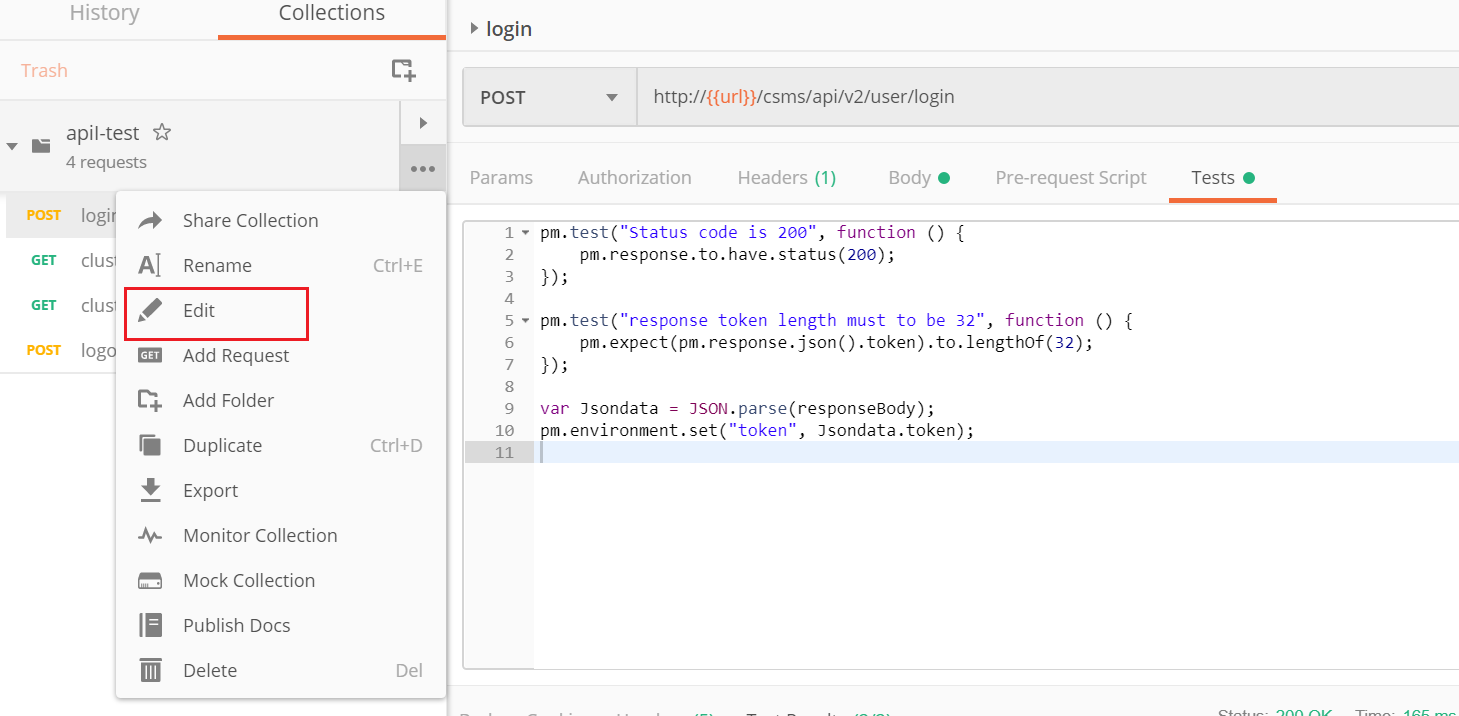Screen dimensions: 1459x716
Task: Select Publish Docs menu entry
Action: [281, 626]
